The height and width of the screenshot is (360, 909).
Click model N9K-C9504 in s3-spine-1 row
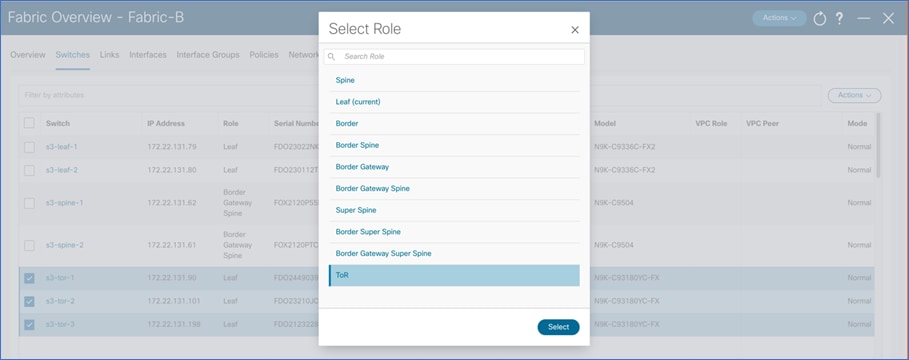click(x=615, y=203)
